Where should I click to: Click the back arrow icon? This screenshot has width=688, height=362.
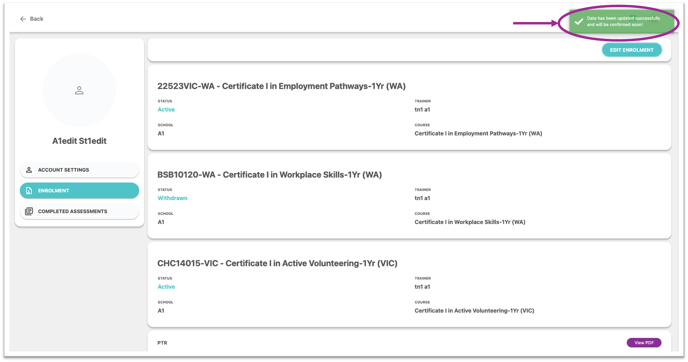tap(23, 19)
